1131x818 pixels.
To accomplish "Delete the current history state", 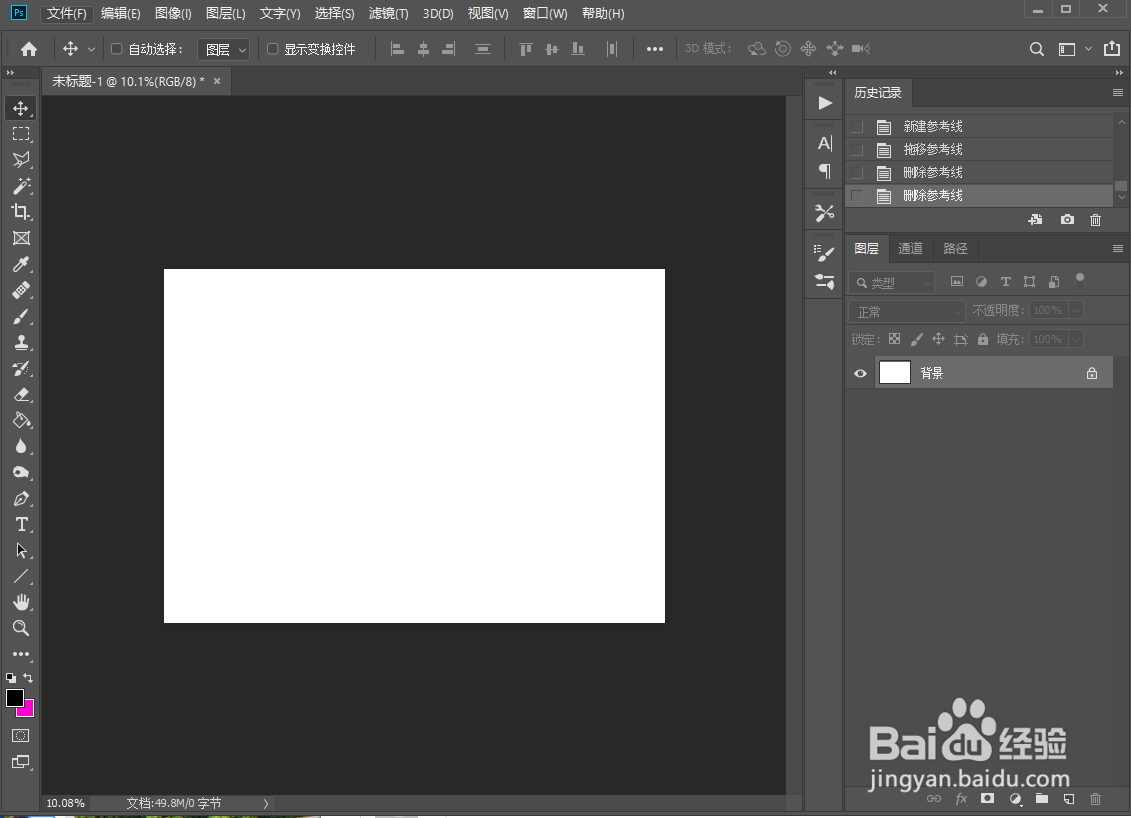I will [1095, 219].
